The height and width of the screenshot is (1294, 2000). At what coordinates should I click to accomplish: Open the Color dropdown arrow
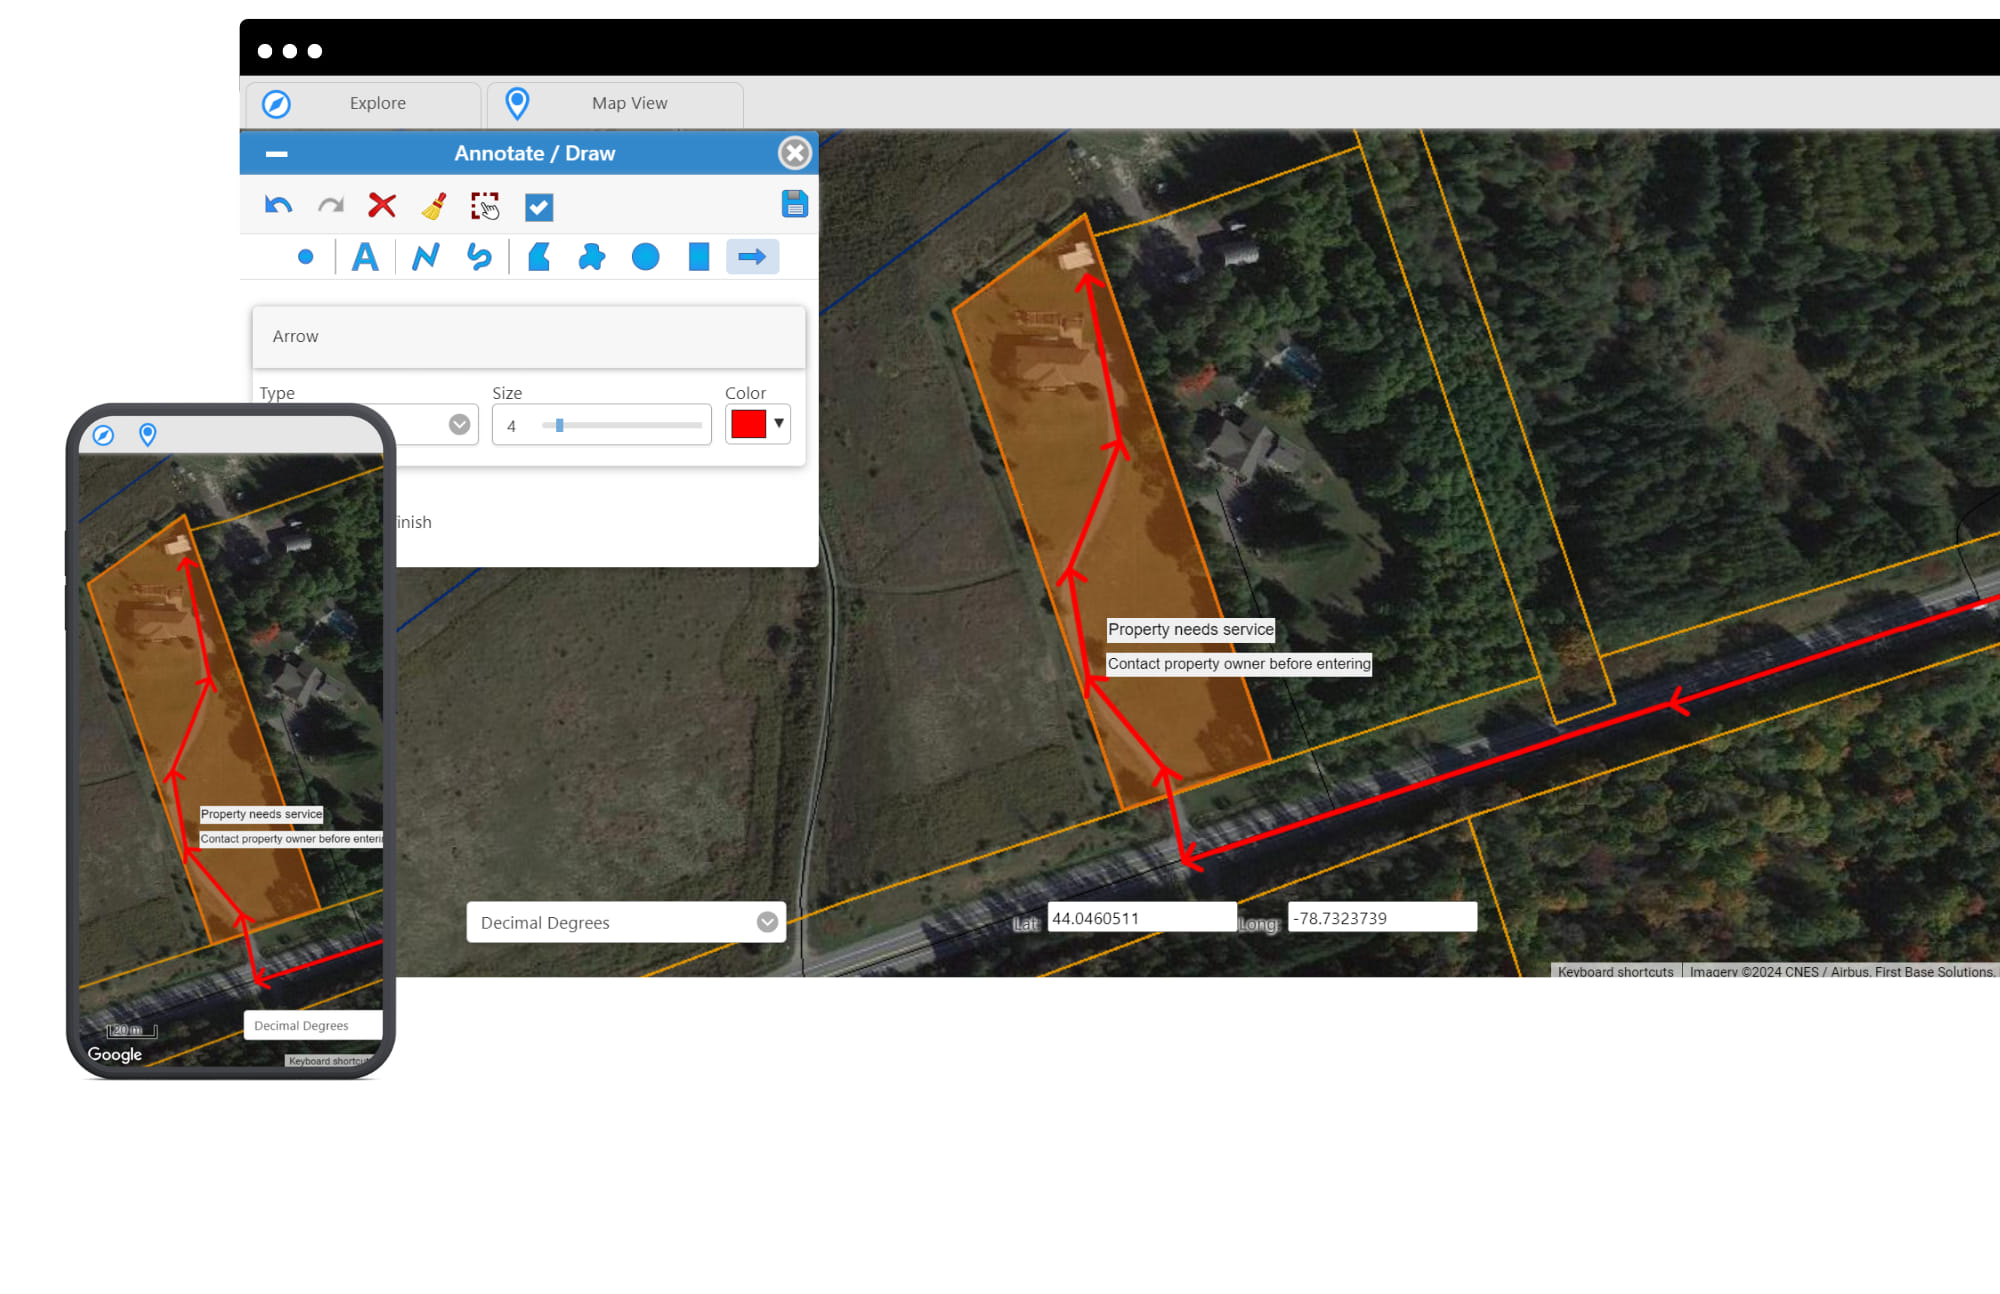click(777, 423)
